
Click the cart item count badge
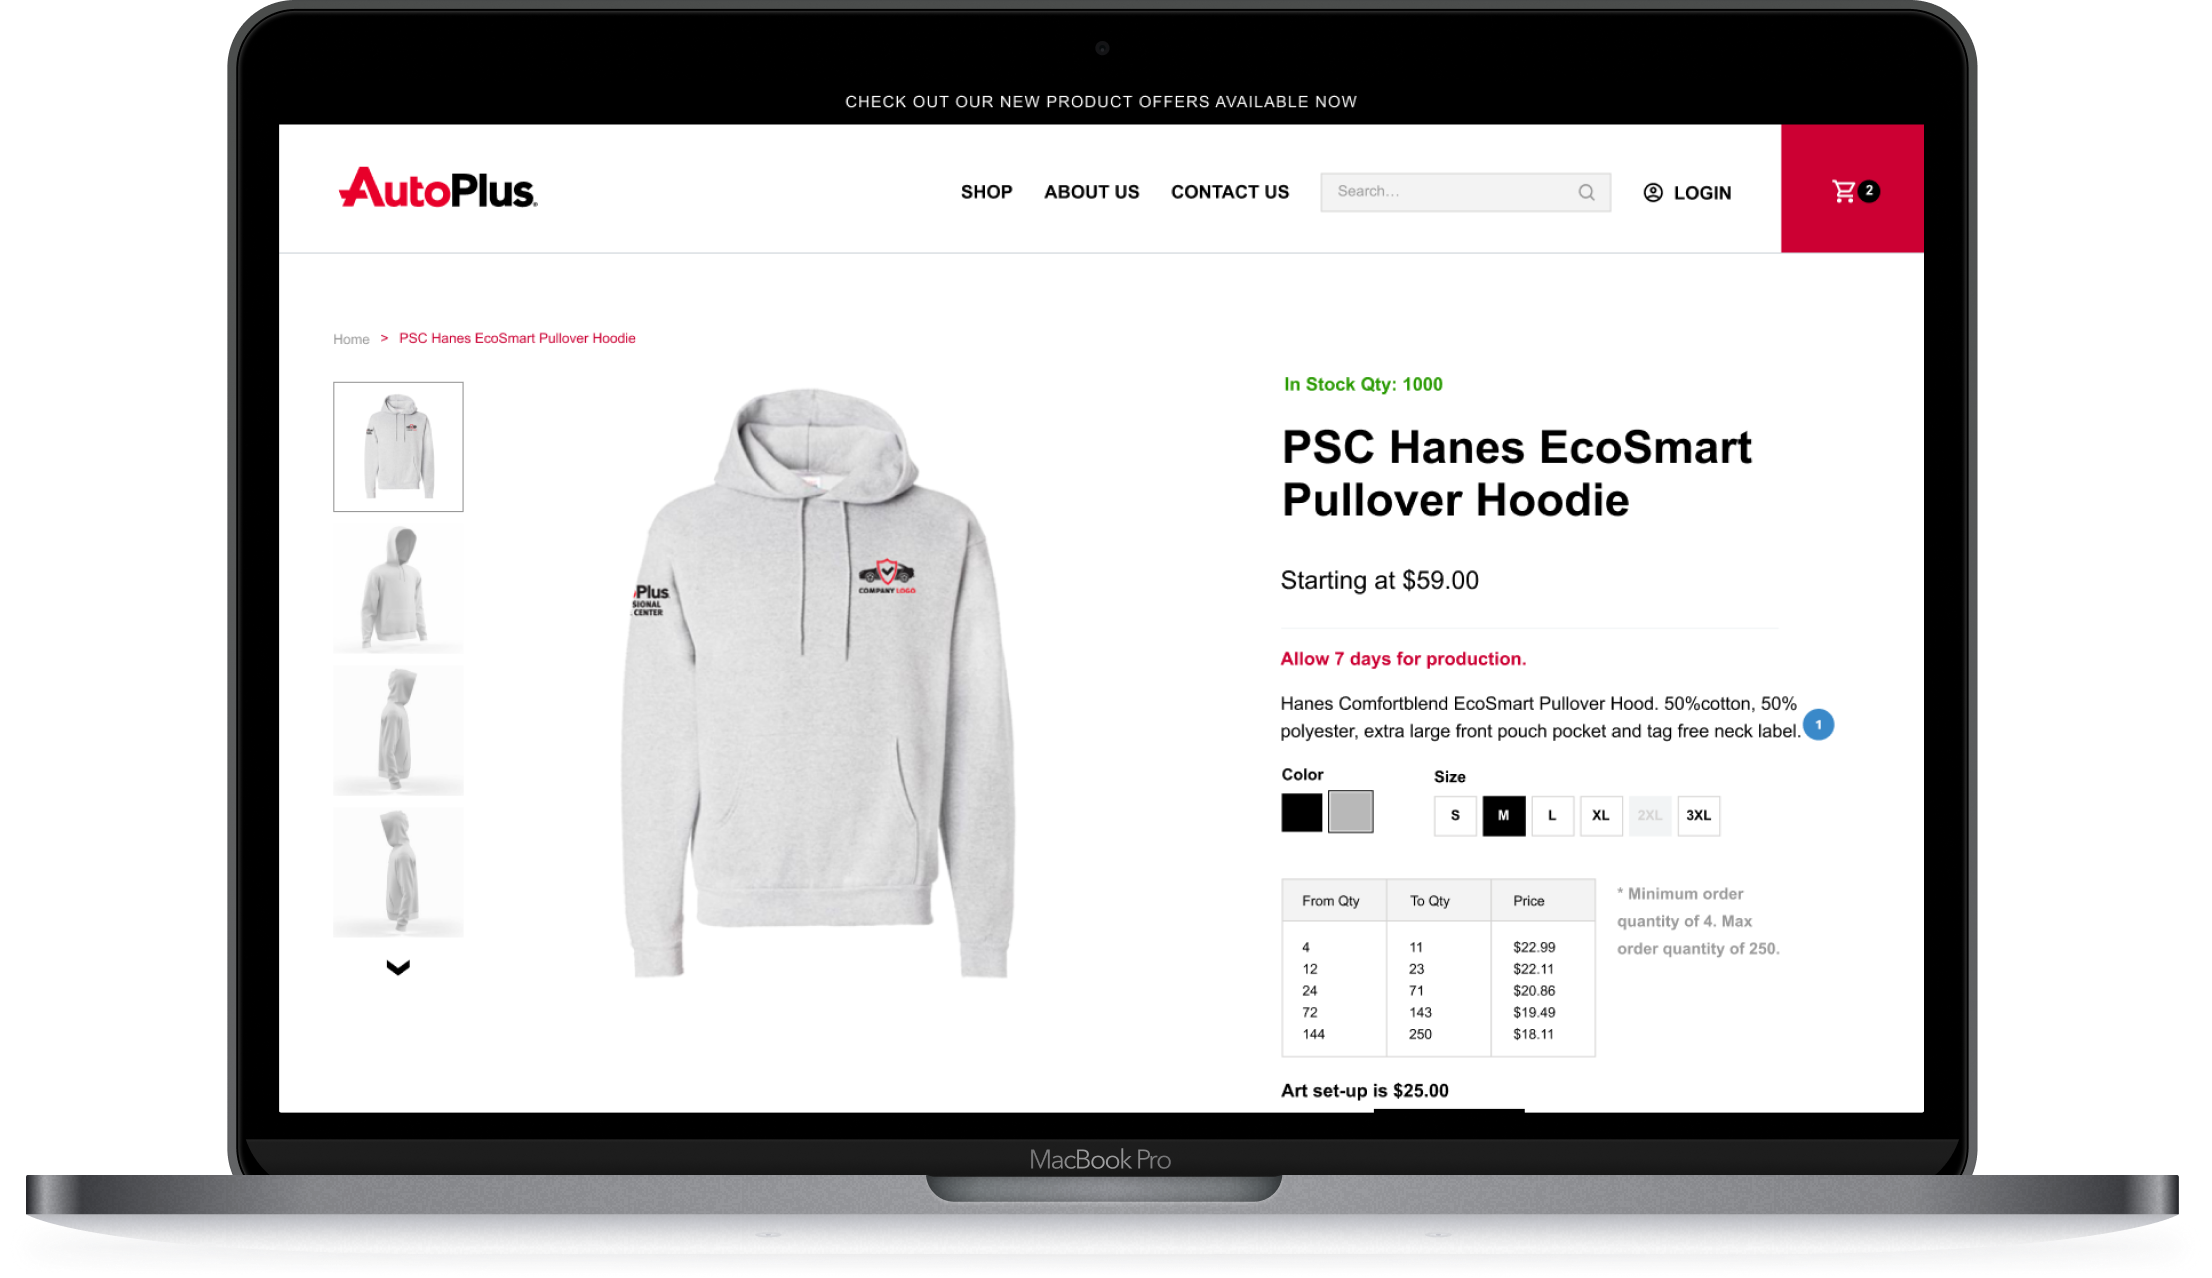coord(1869,190)
